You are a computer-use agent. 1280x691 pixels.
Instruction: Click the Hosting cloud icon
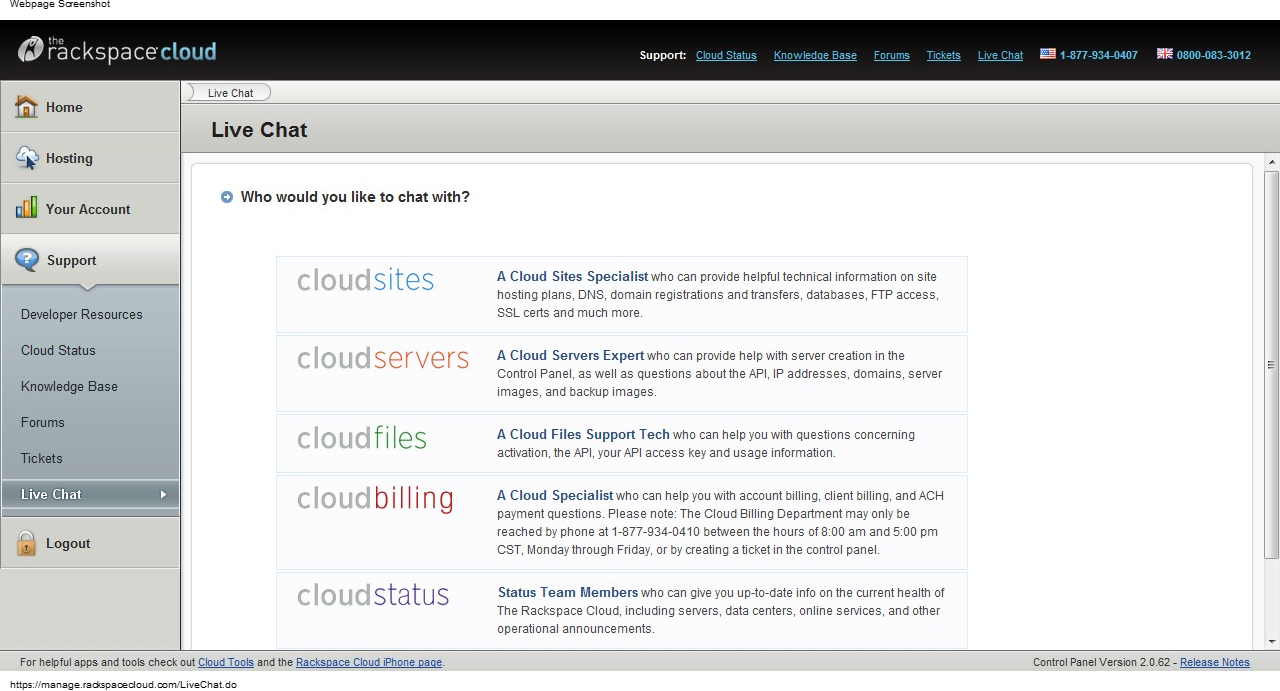[27, 158]
